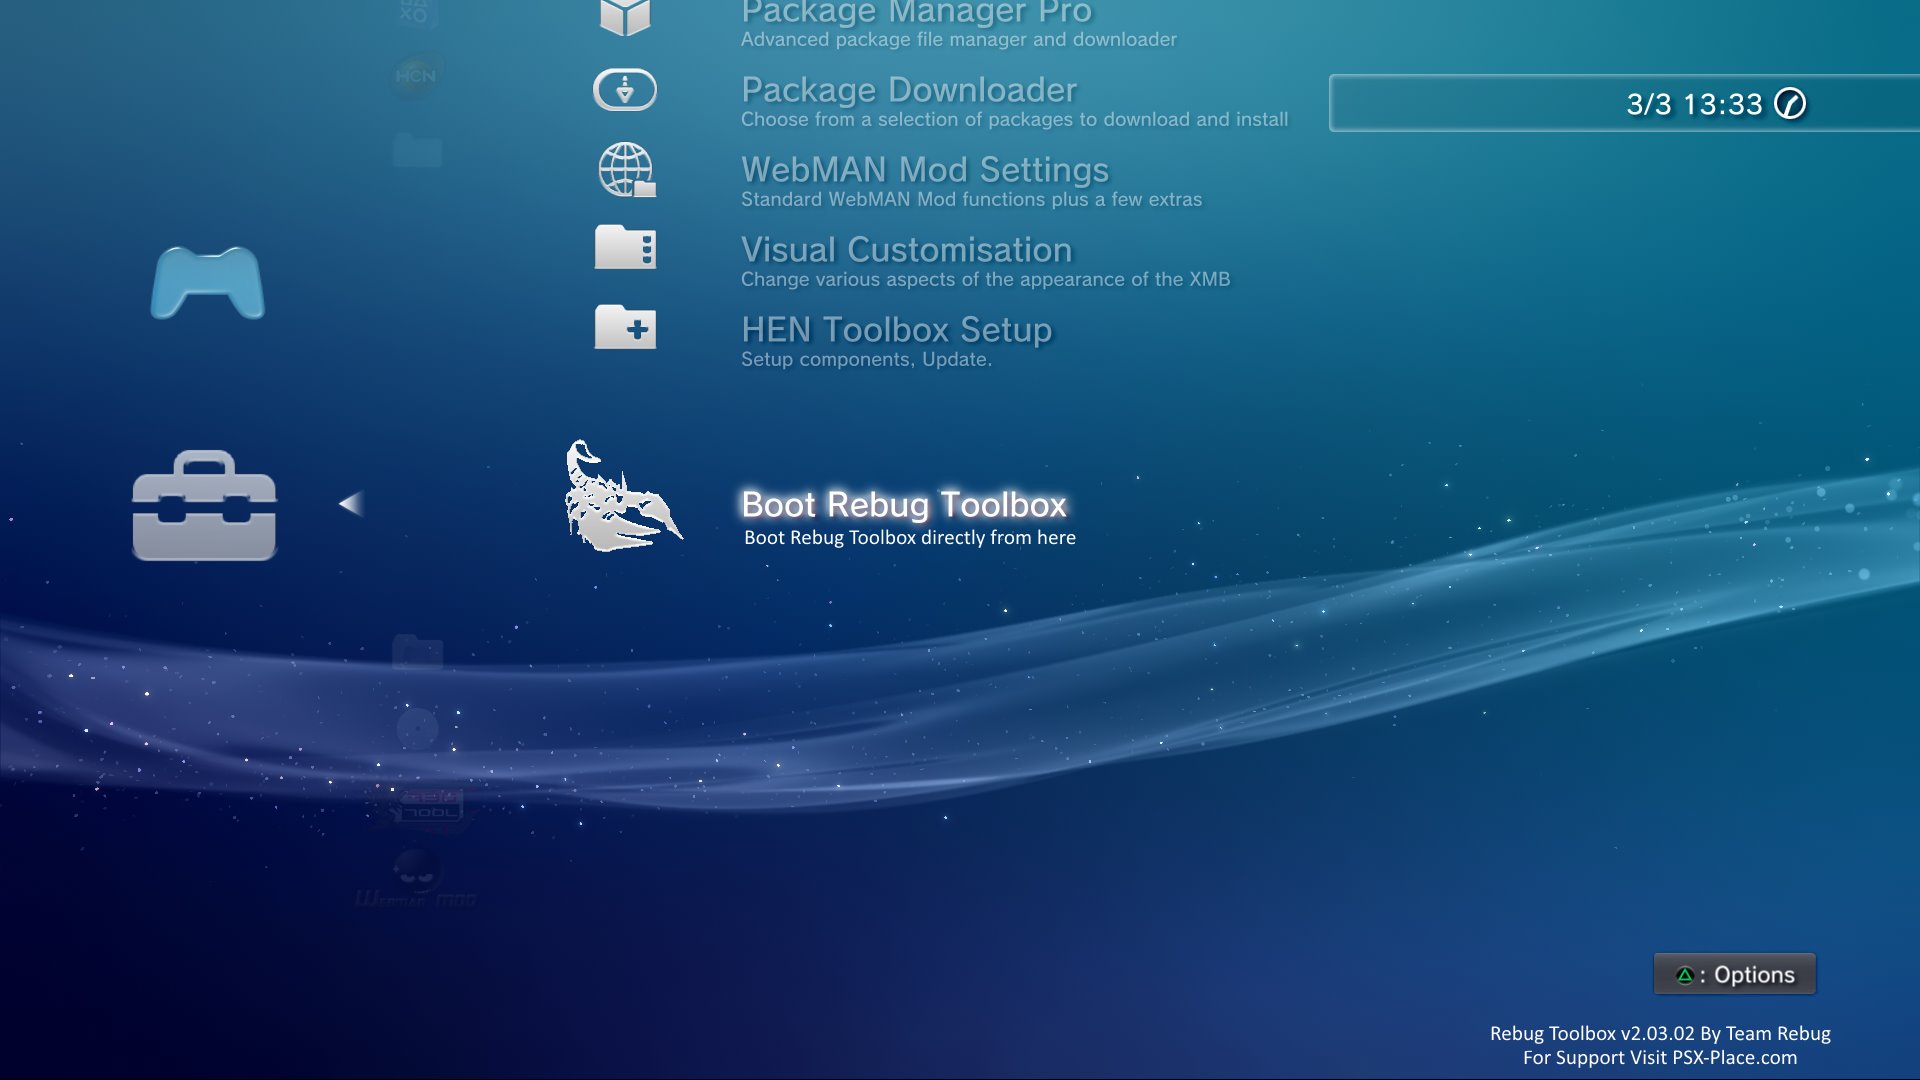Click the '3/3 13:33' date and time

click(1694, 104)
